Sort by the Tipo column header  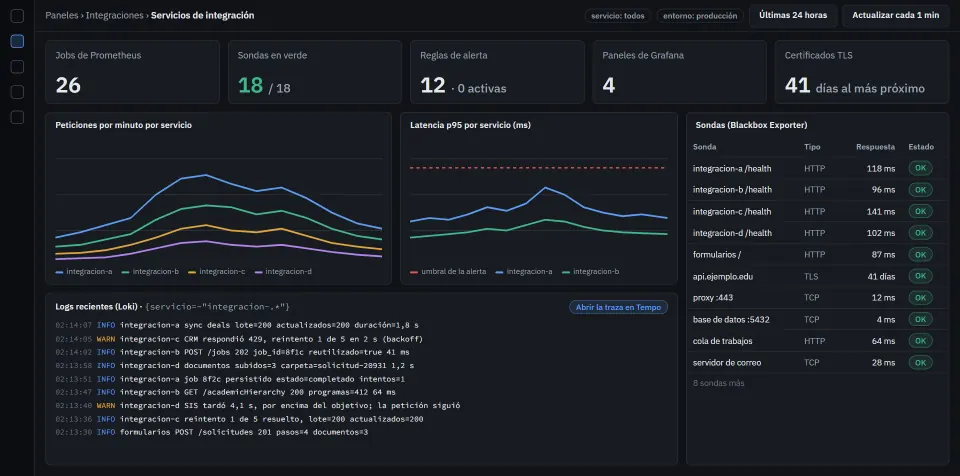pos(812,147)
